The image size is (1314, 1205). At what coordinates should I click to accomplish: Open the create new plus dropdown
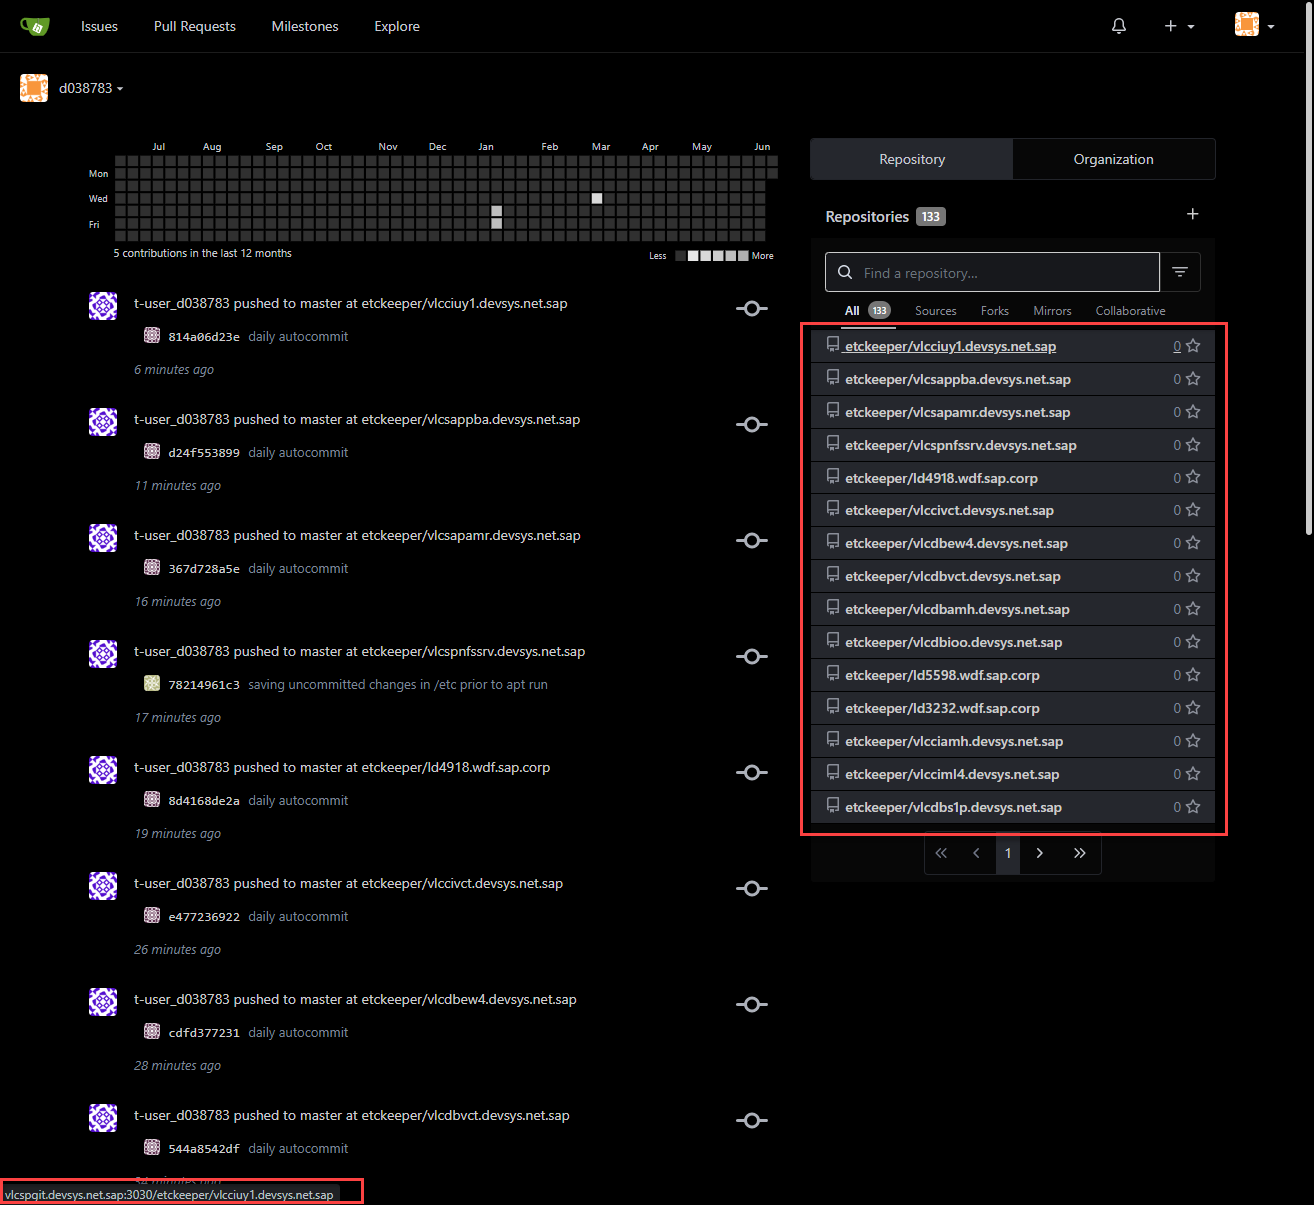click(1179, 26)
